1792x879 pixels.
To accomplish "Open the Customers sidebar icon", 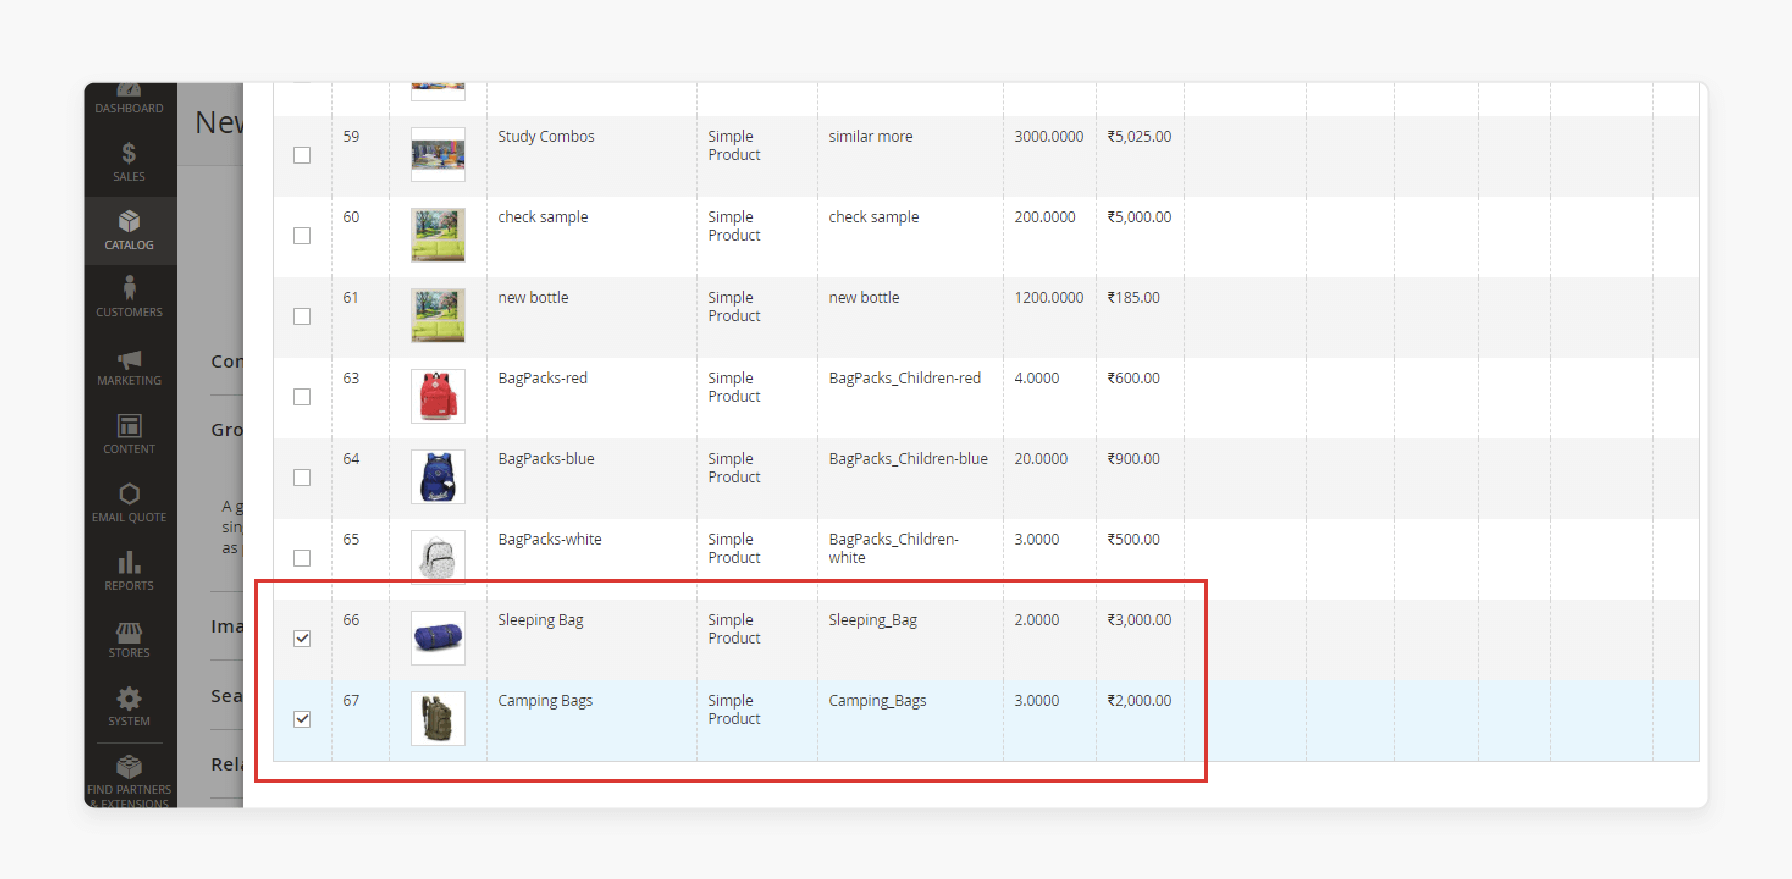I will 129,288.
